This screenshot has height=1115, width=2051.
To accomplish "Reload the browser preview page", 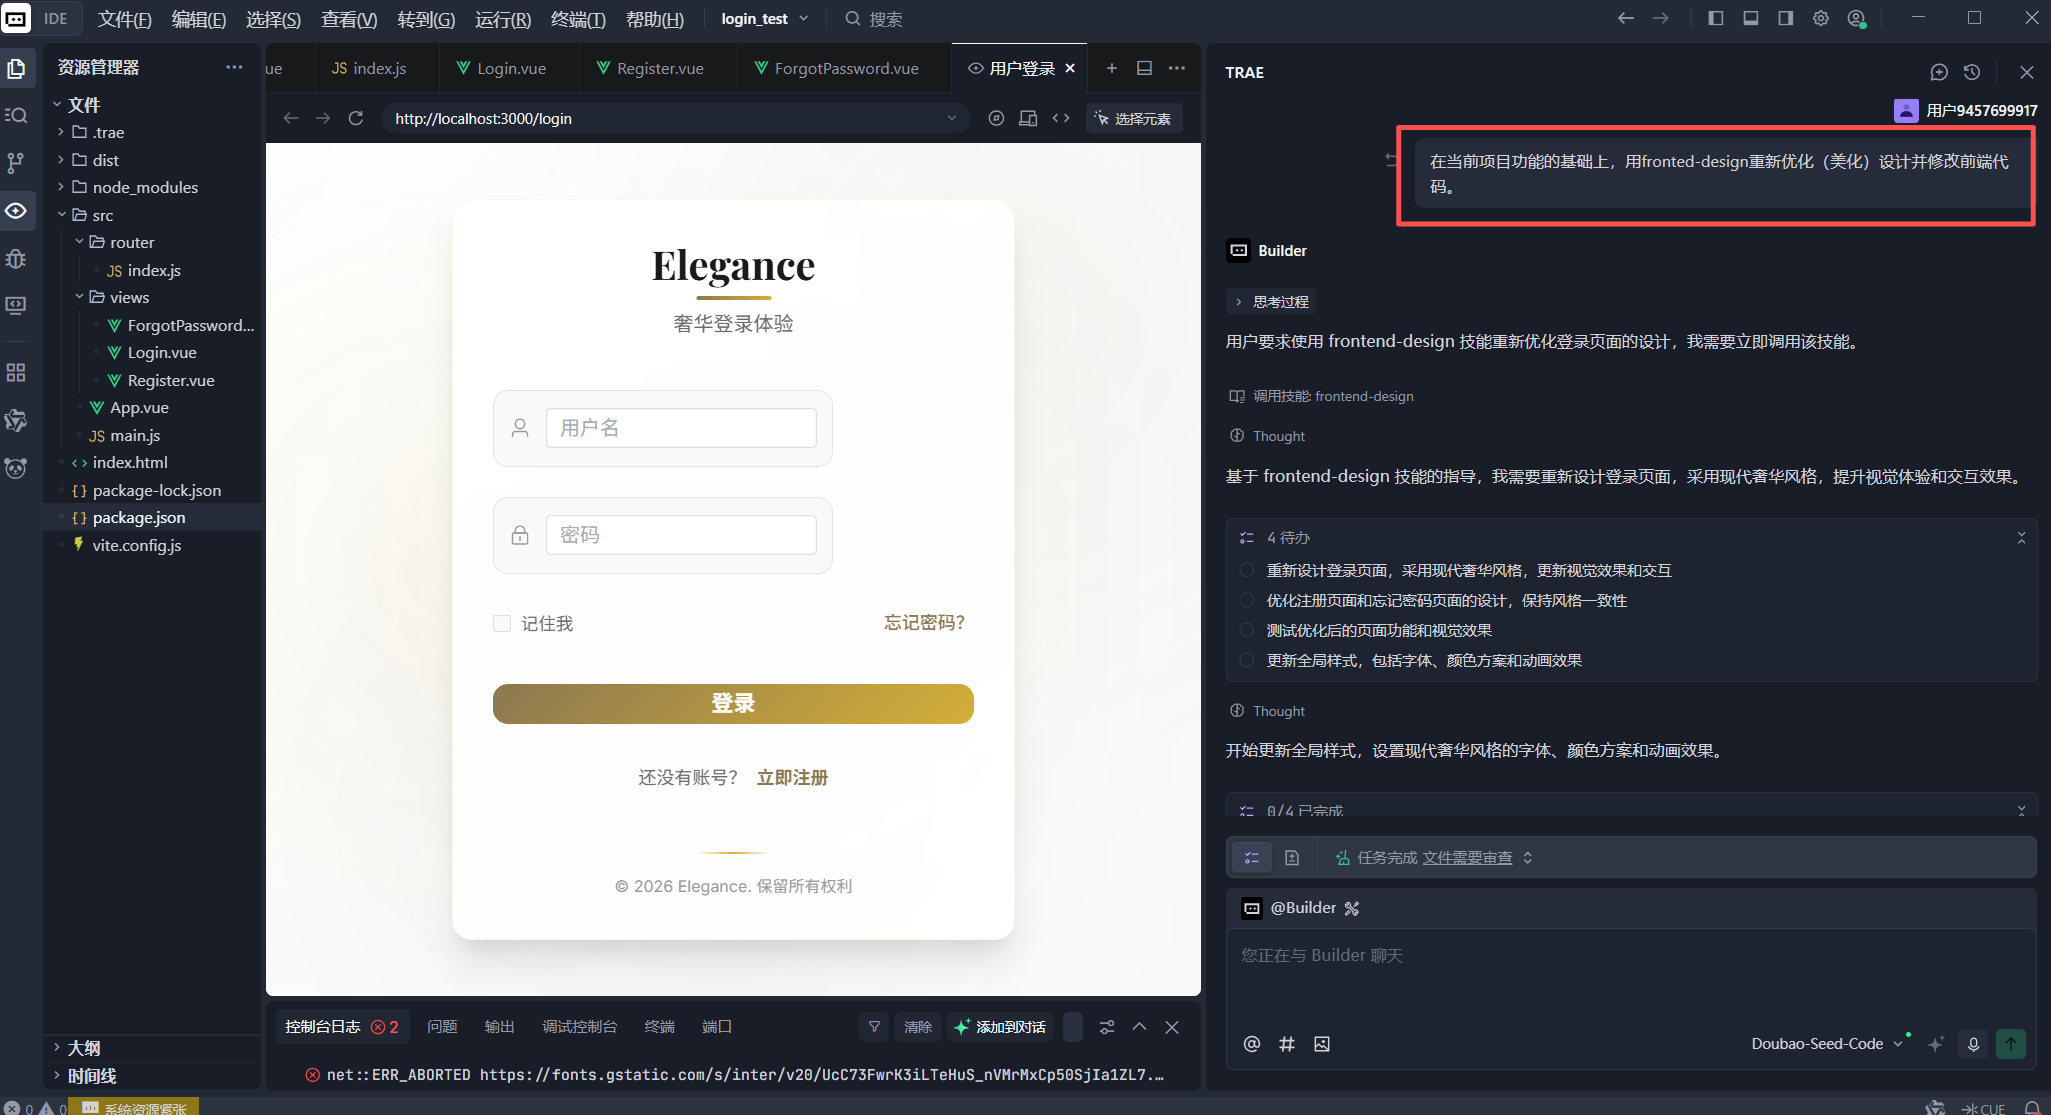I will pyautogui.click(x=355, y=118).
